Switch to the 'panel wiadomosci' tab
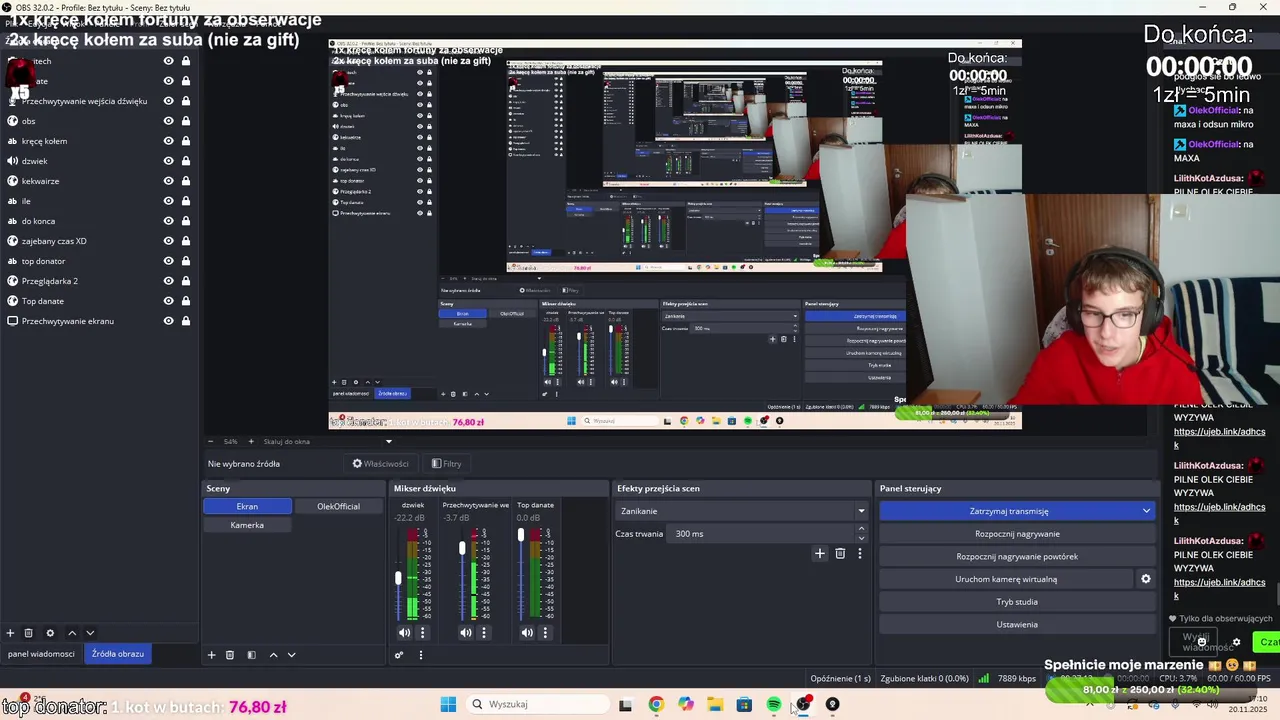The image size is (1280, 720). click(41, 654)
